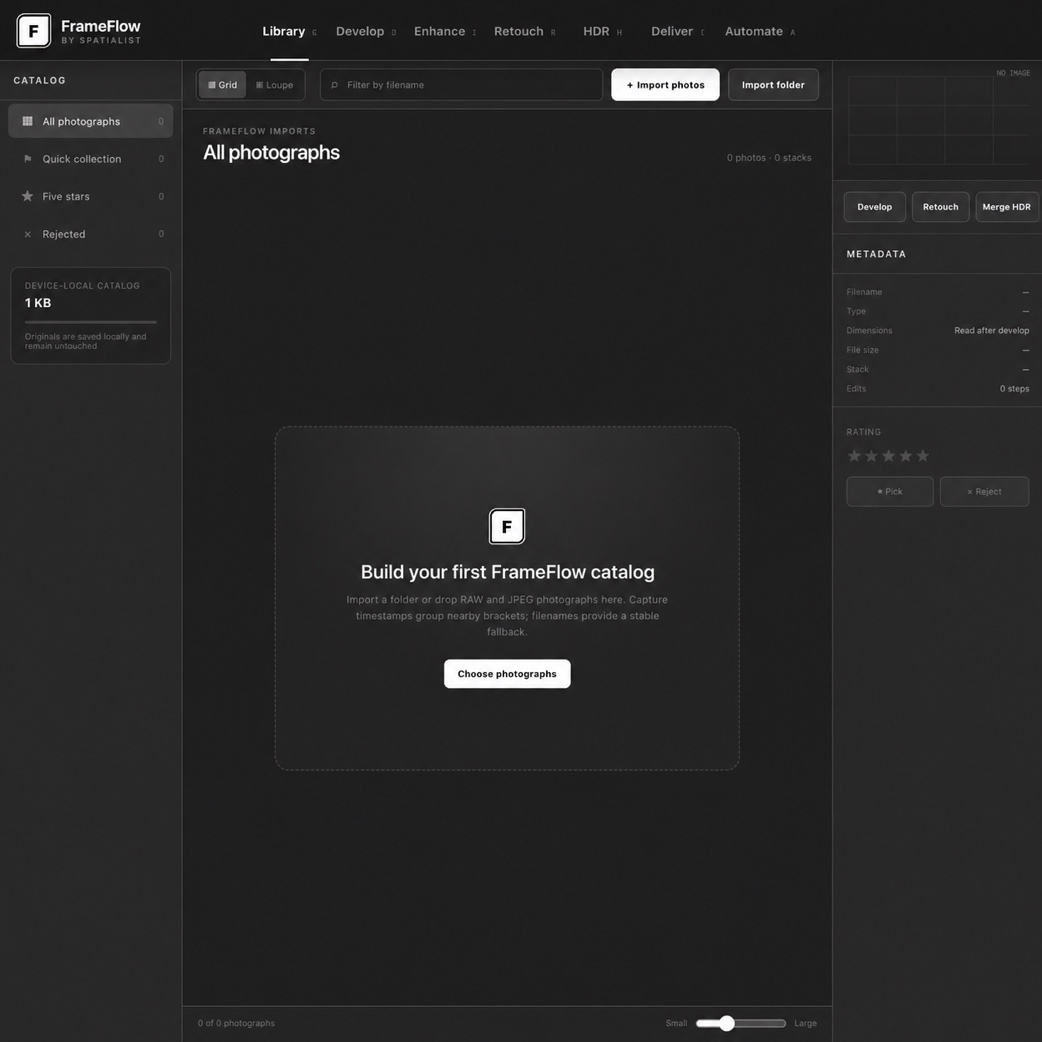Click the "0 steps" edits value
Screen dimensions: 1042x1042
point(1014,389)
